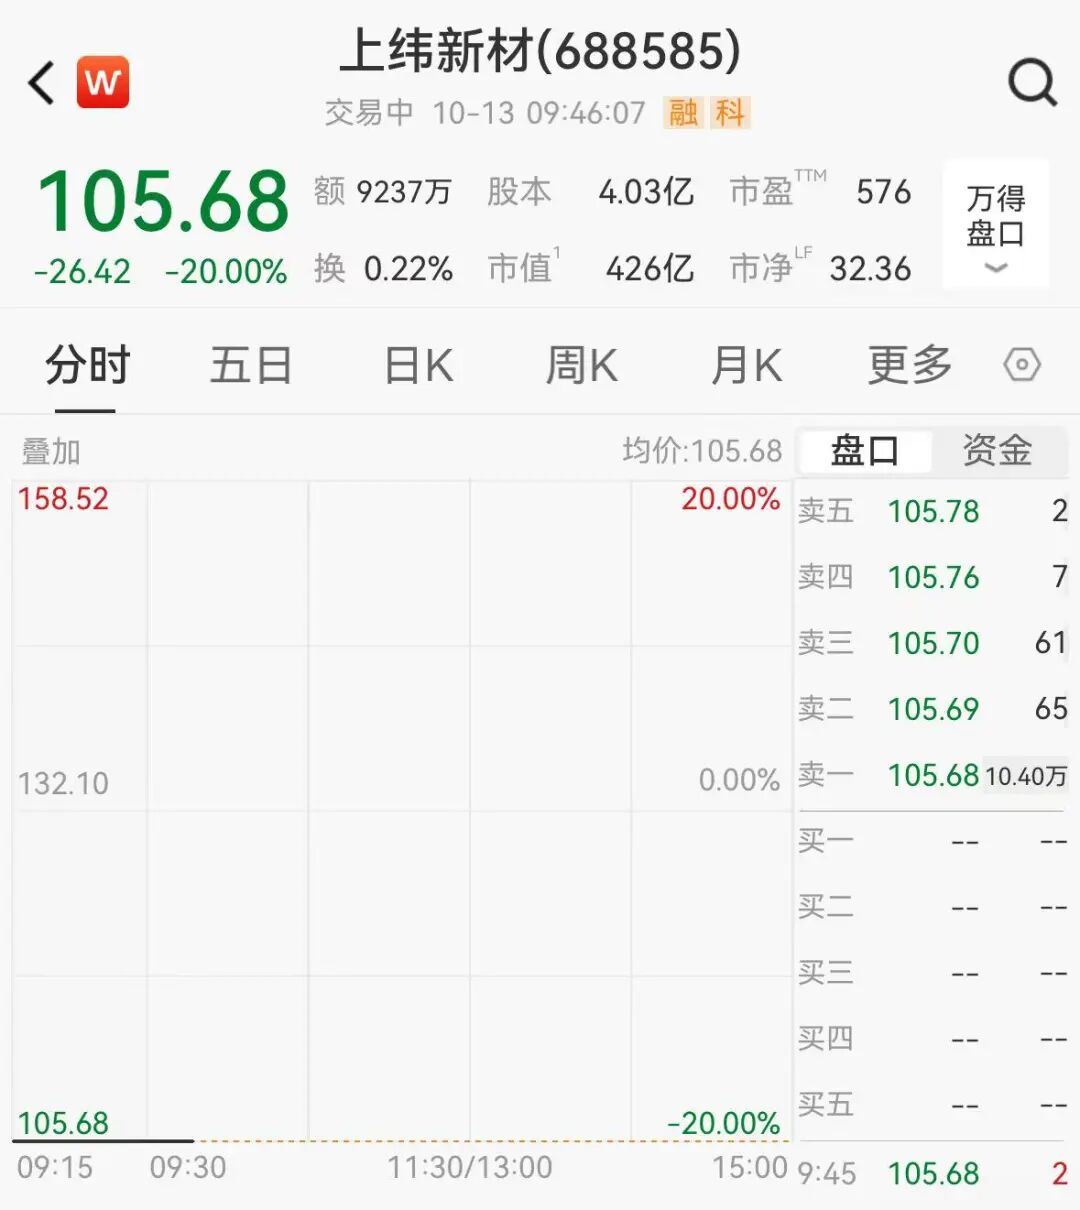Tap the back arrow icon
The image size is (1080, 1210).
42,83
